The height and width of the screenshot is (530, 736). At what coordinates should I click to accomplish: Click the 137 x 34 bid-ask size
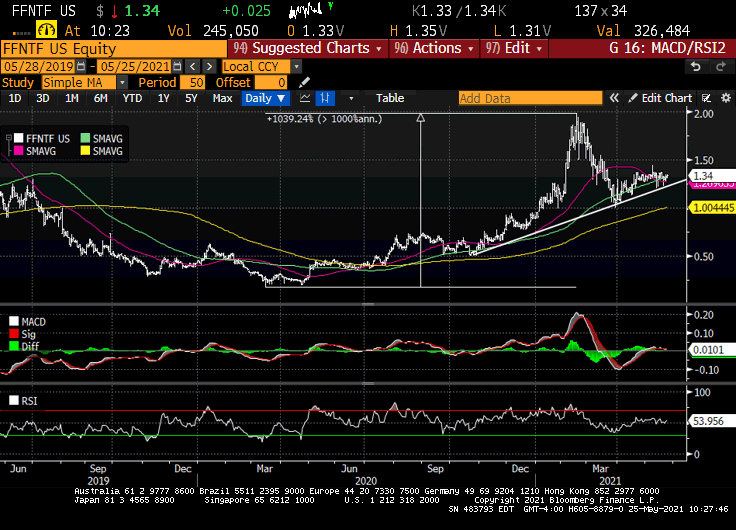[601, 10]
